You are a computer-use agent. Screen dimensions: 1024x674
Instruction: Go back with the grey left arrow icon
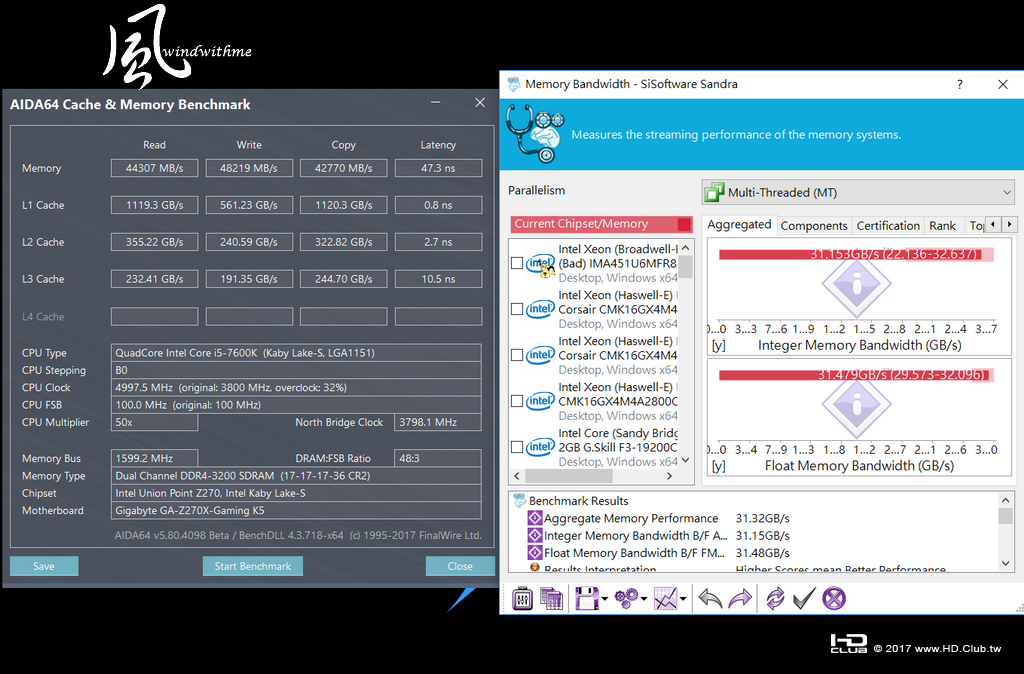point(710,598)
